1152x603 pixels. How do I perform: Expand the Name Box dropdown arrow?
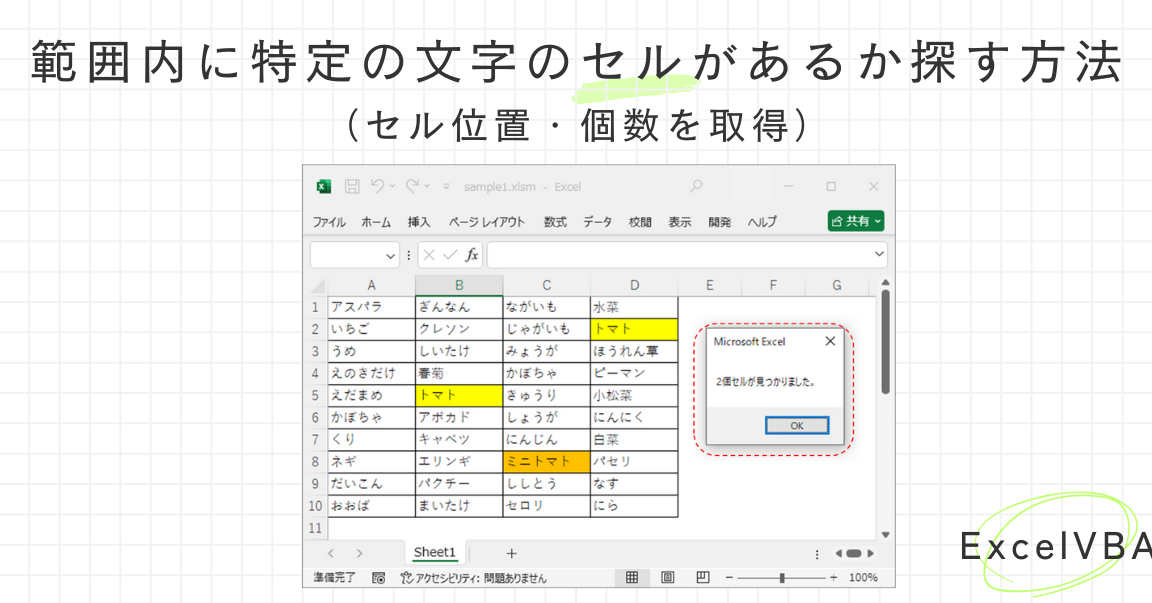click(390, 256)
